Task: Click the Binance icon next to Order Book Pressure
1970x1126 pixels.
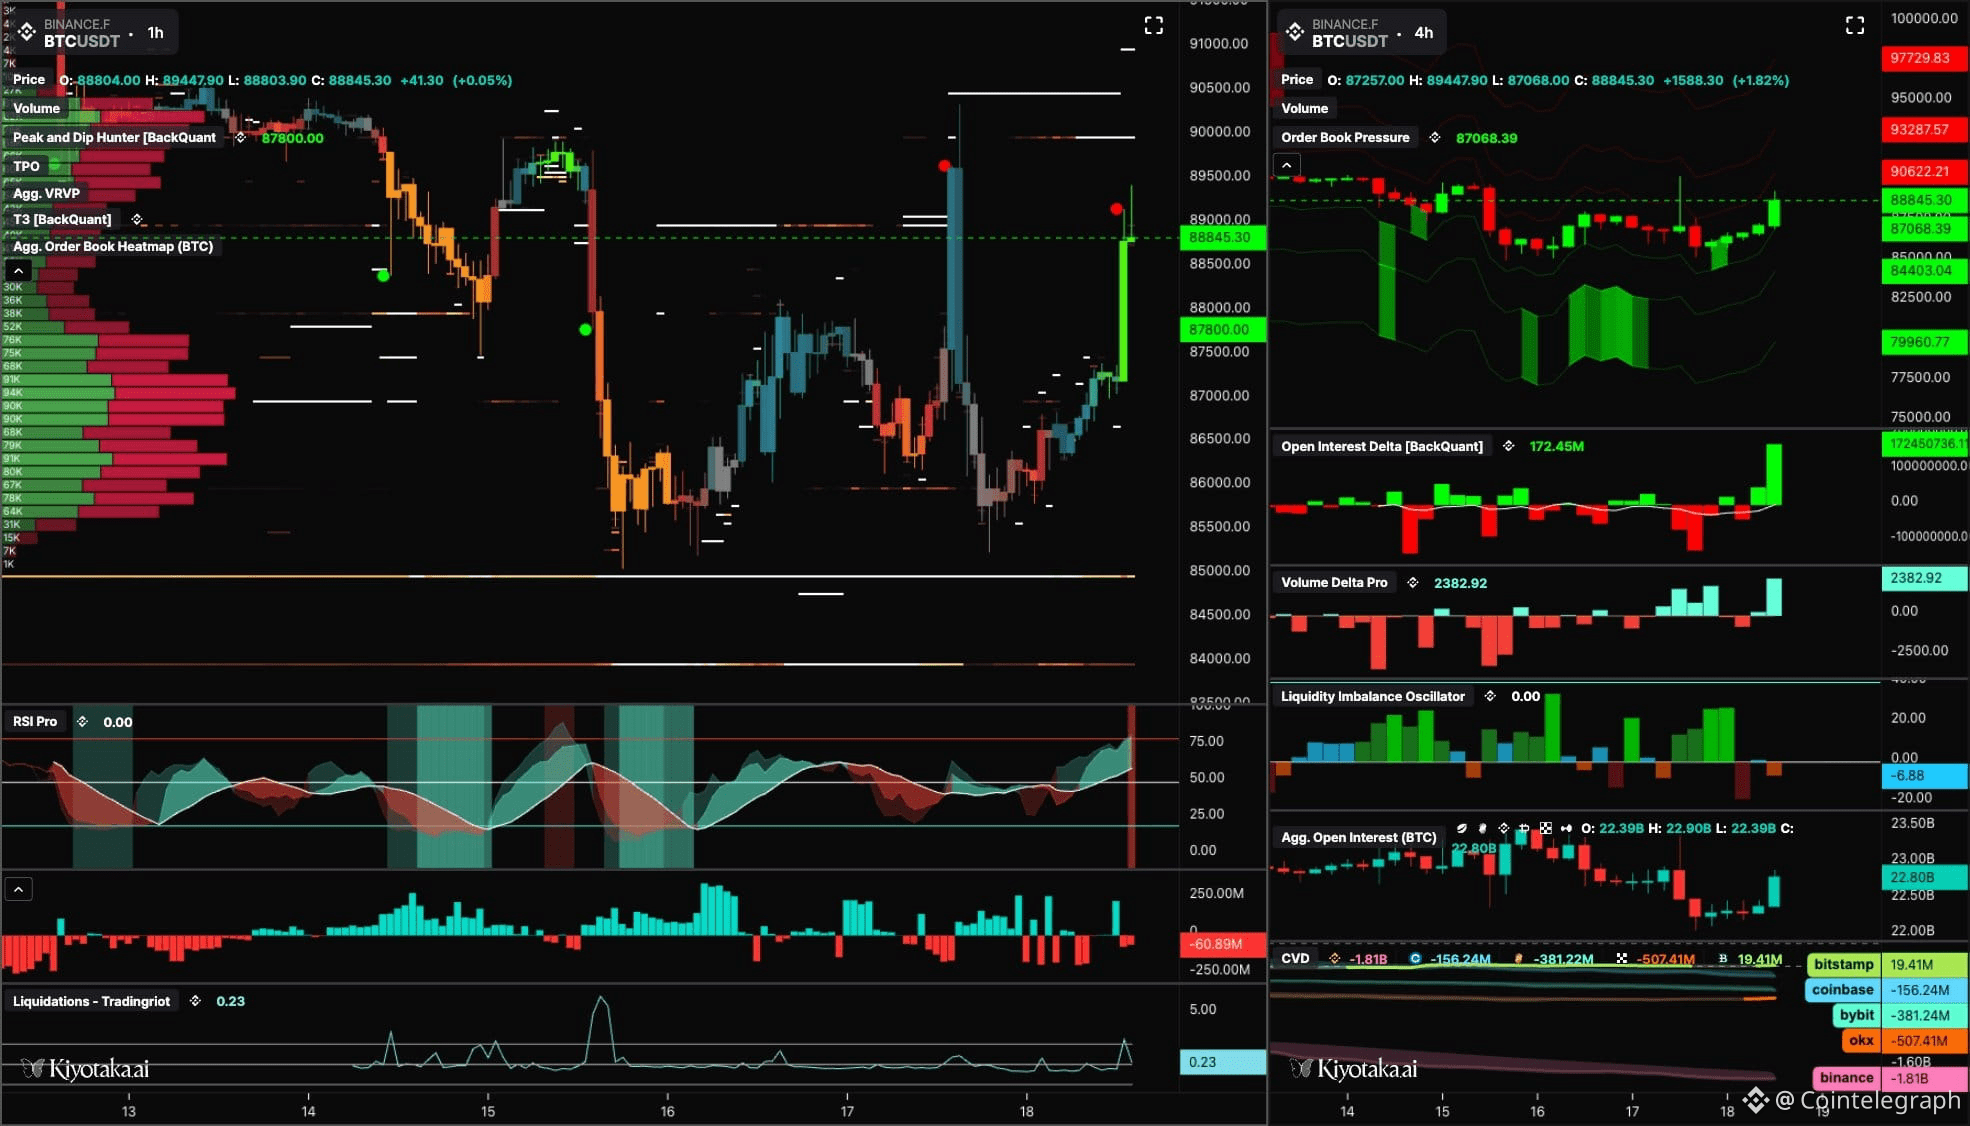Action: [x=1435, y=138]
